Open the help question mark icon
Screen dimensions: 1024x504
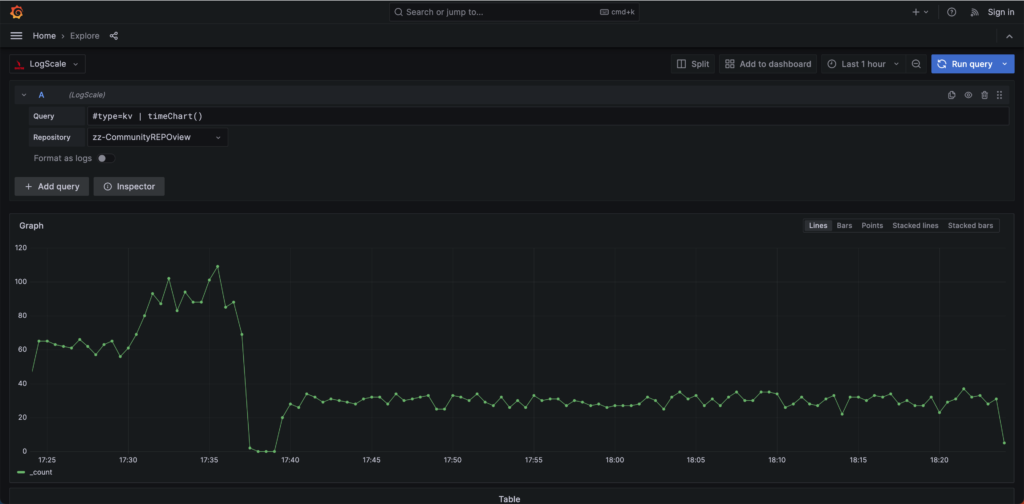tap(952, 12)
